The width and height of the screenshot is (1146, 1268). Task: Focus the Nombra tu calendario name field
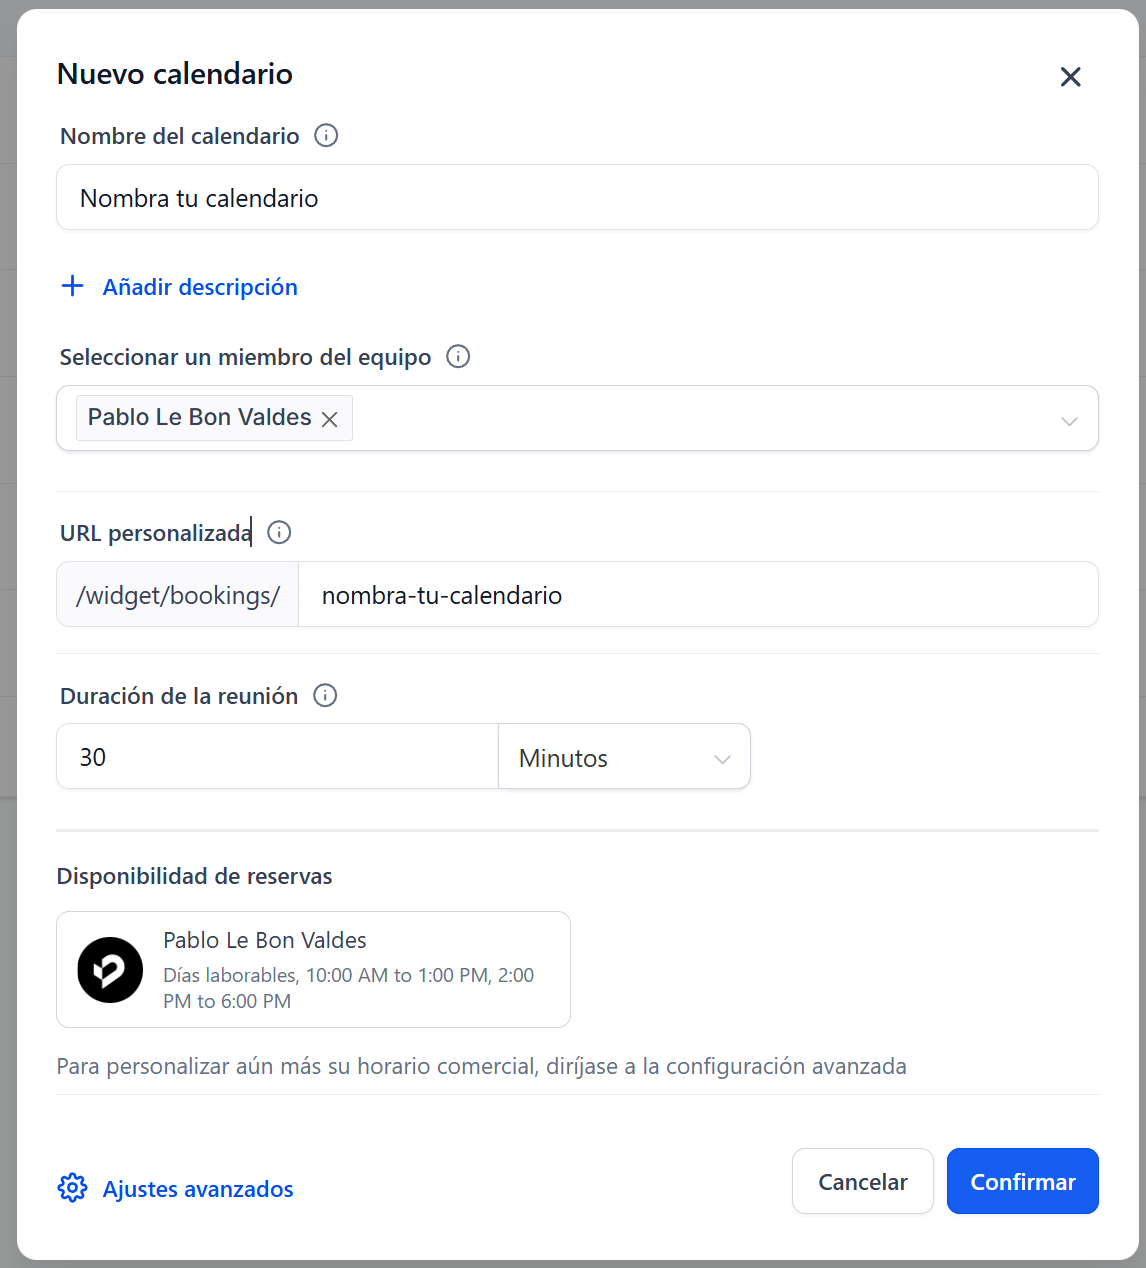click(577, 198)
